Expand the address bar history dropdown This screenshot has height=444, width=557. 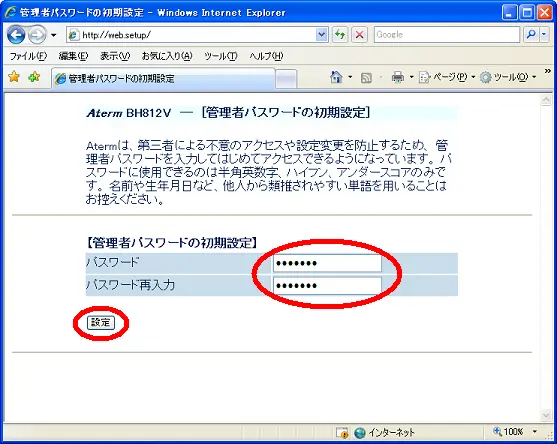tap(322, 35)
